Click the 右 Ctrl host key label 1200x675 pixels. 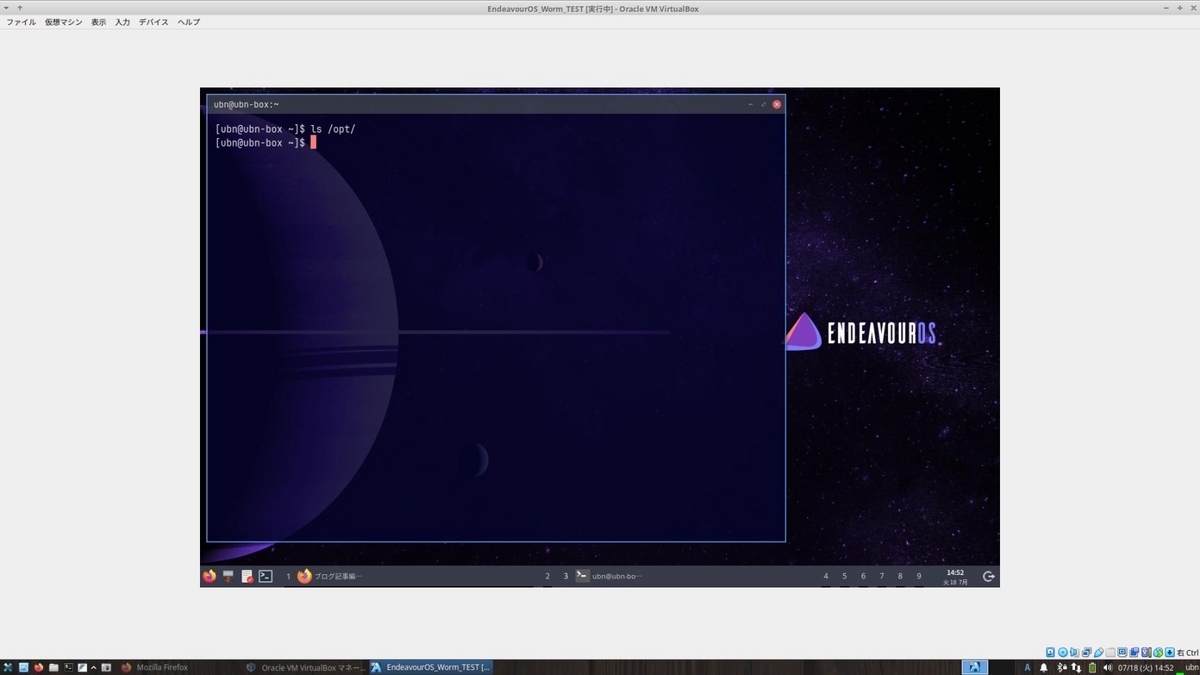pos(1187,652)
